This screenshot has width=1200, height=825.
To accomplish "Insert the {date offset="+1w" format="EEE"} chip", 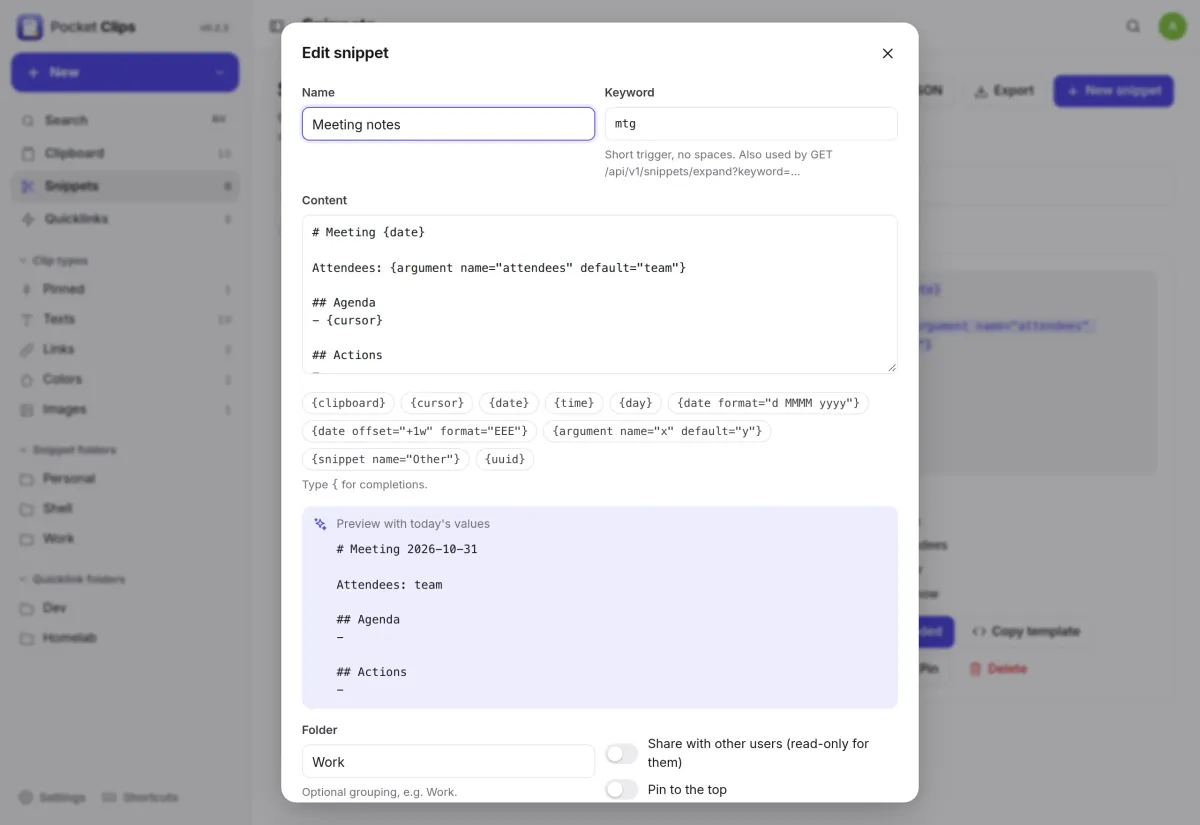I will (419, 431).
